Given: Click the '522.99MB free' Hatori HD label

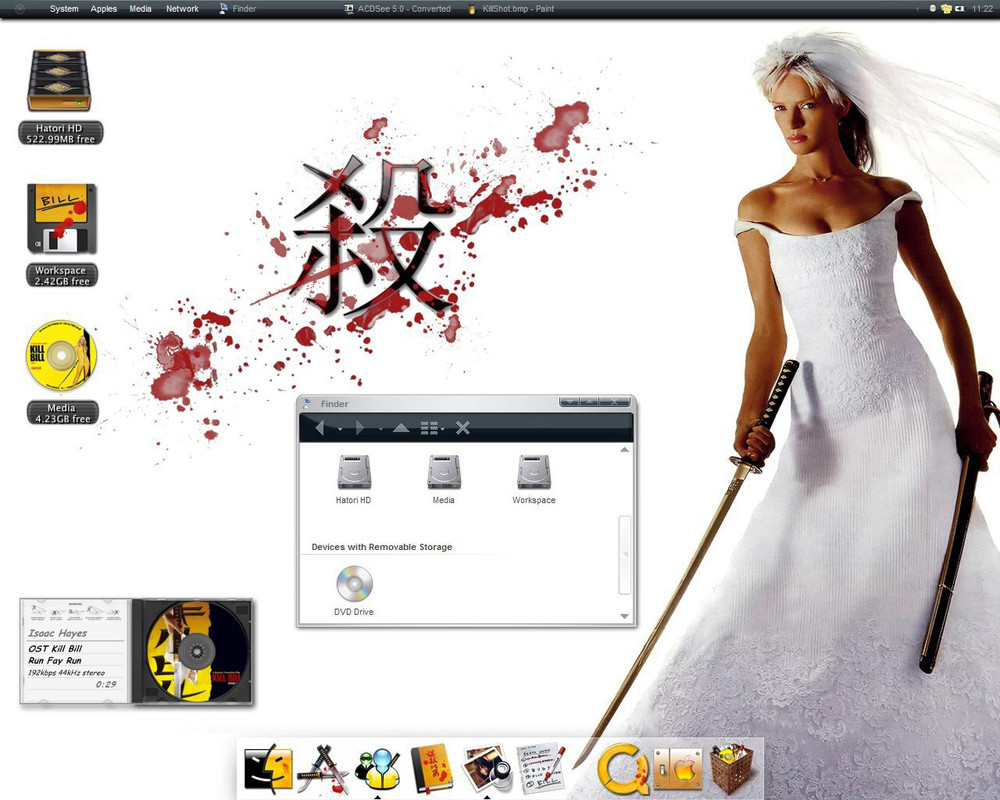Looking at the screenshot, I should (61, 139).
